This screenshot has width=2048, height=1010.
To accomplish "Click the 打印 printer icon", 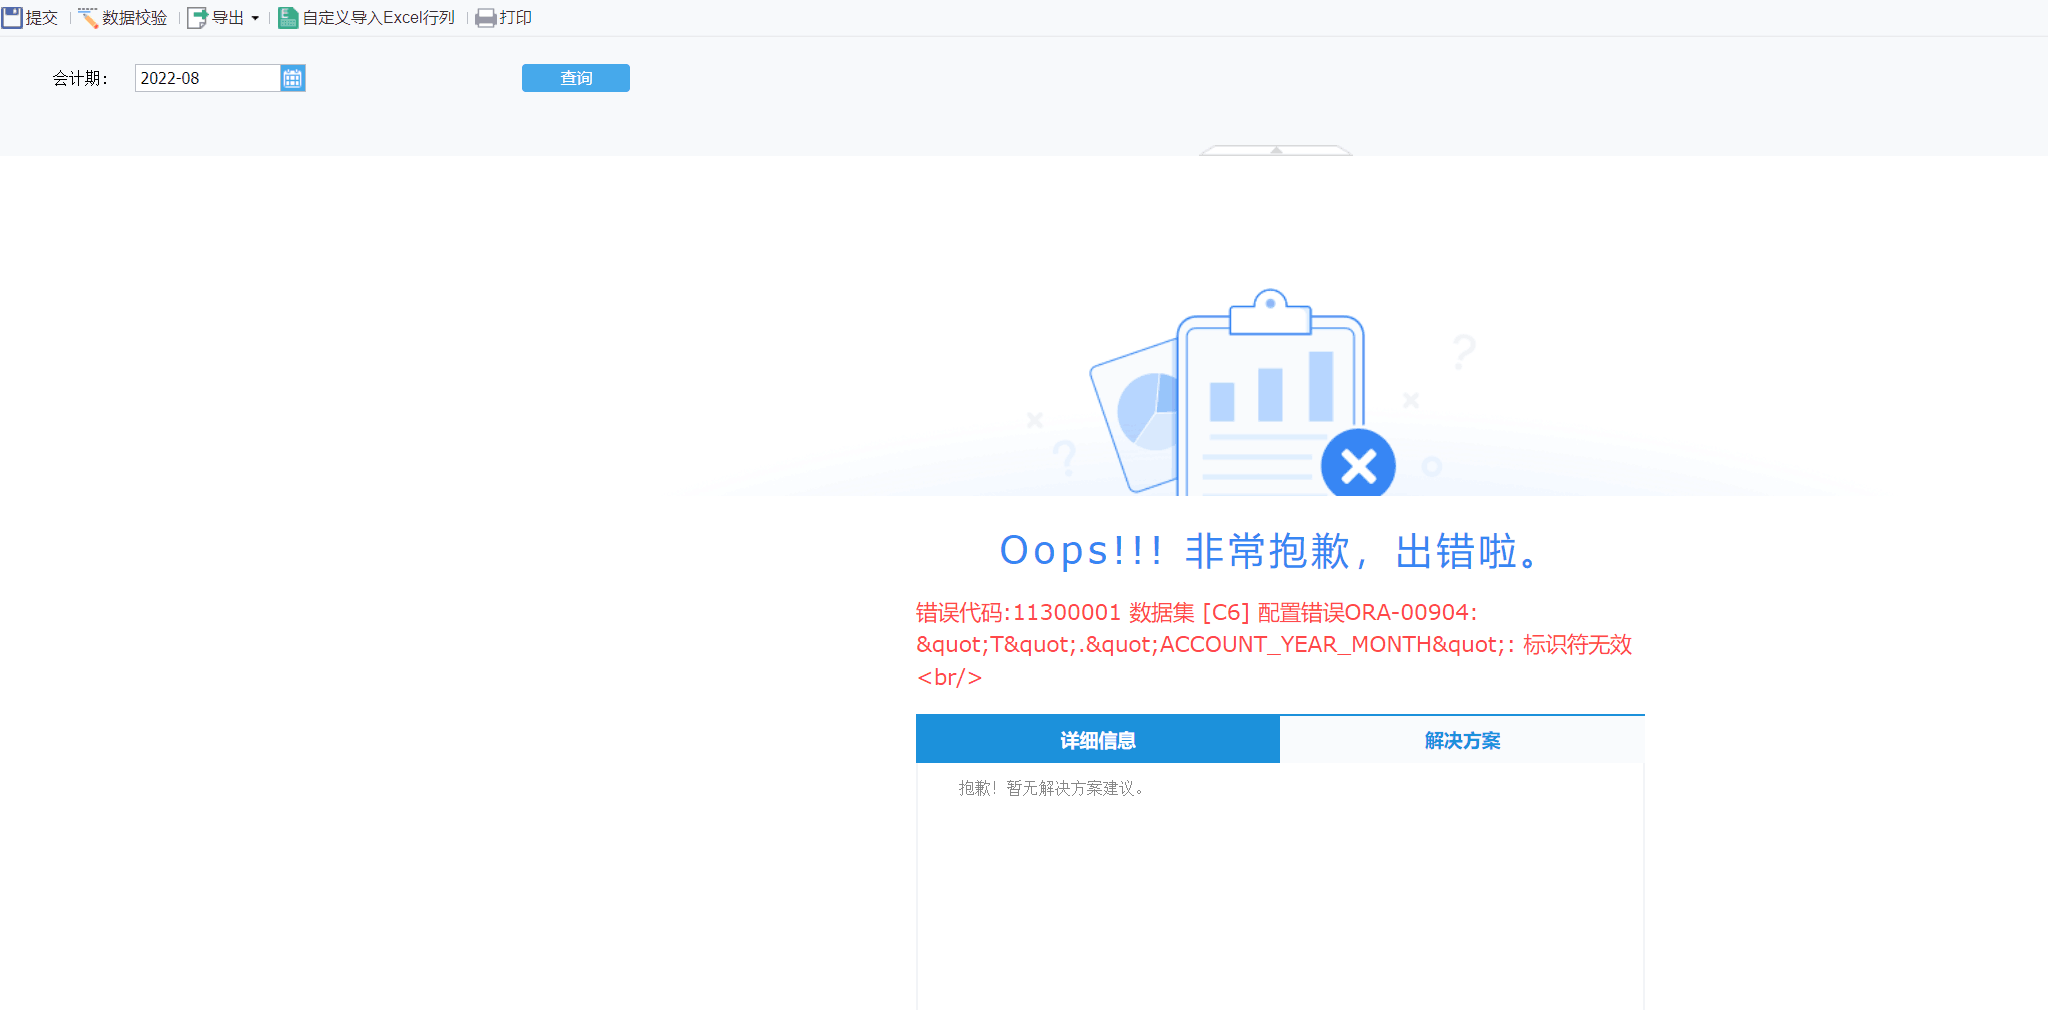I will (x=486, y=18).
